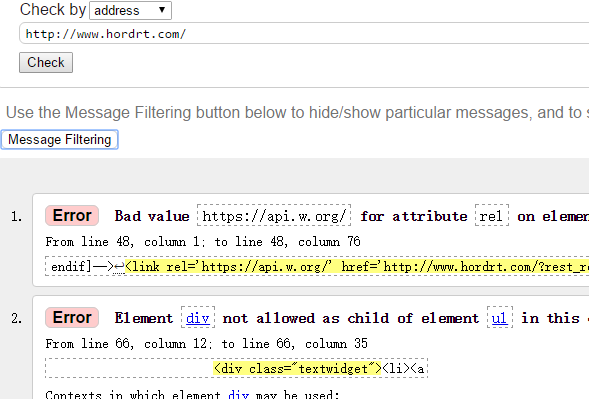Click the second Error badge for the div element
Image resolution: width=589 pixels, height=399 pixels.
(72, 317)
